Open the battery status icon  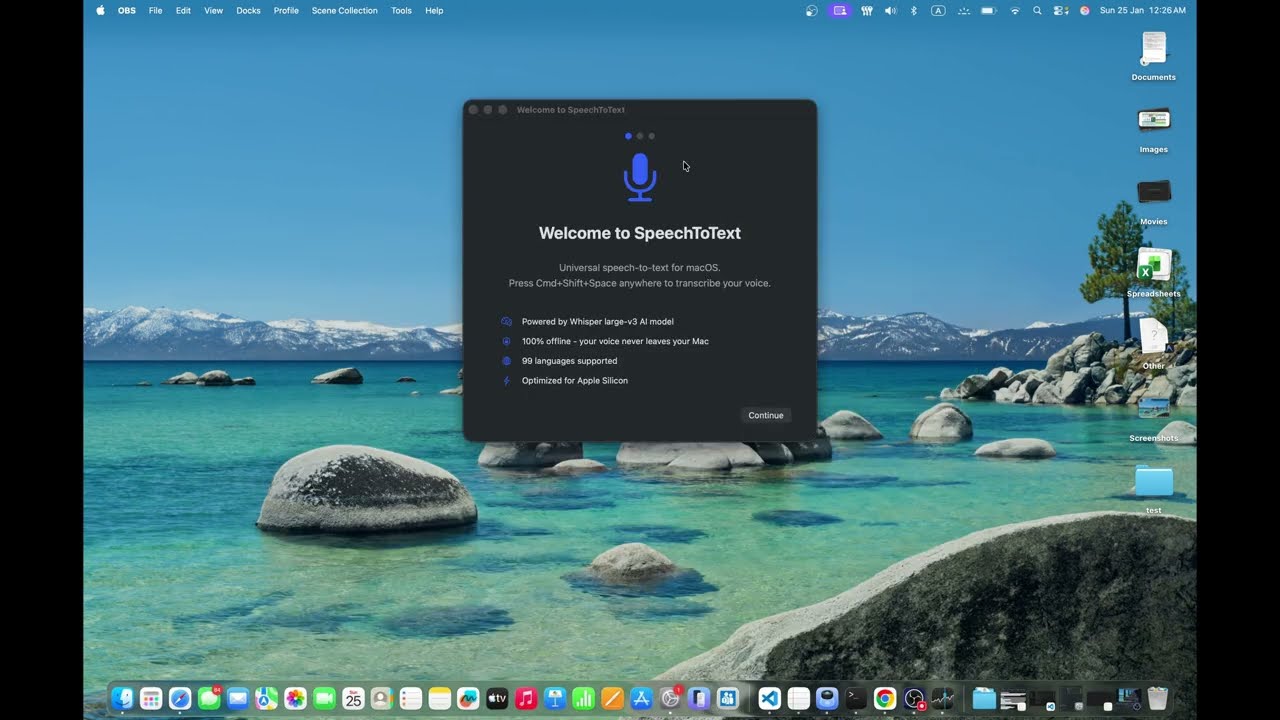[989, 10]
